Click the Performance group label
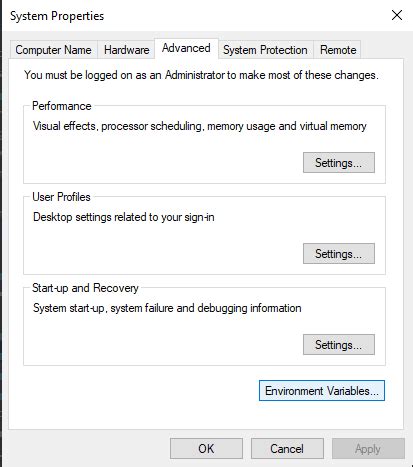Image resolution: width=413 pixels, height=467 pixels. (62, 106)
